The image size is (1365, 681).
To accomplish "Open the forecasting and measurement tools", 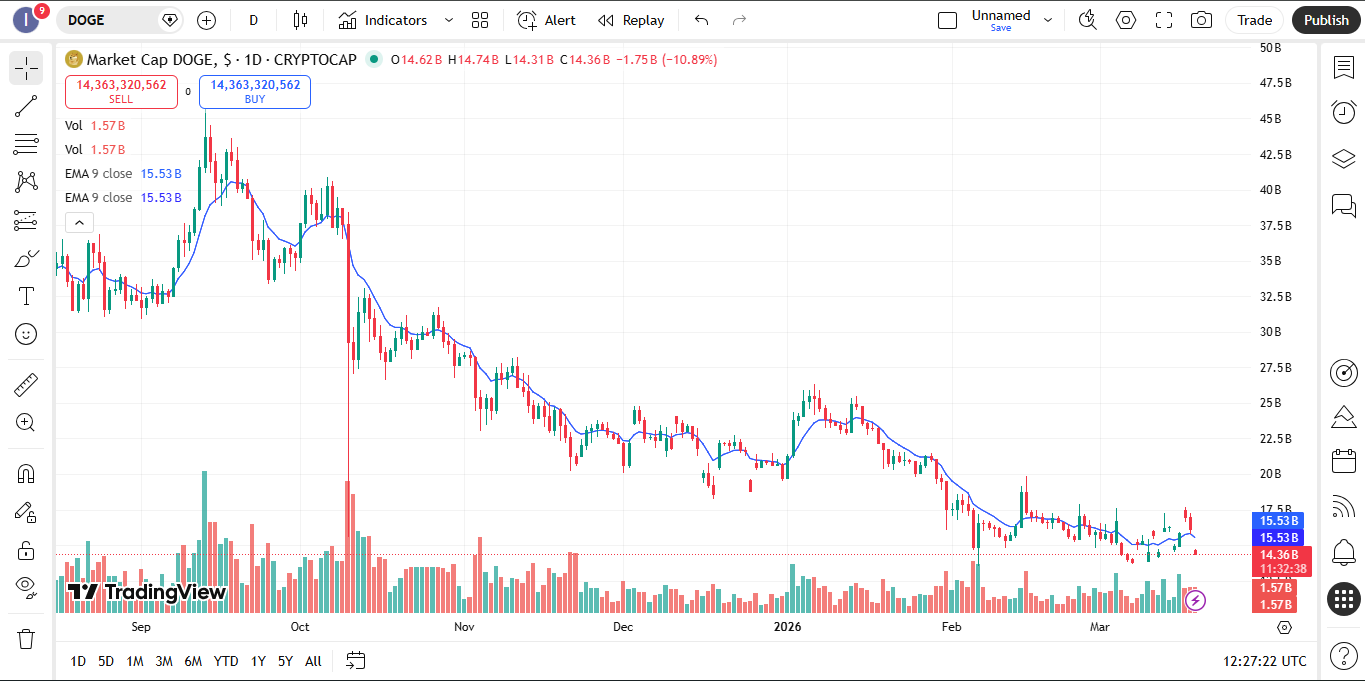I will coord(26,220).
